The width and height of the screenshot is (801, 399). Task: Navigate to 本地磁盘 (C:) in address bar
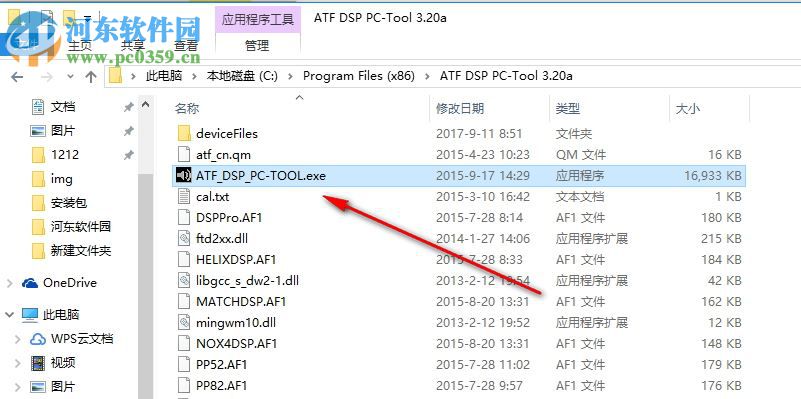click(242, 77)
